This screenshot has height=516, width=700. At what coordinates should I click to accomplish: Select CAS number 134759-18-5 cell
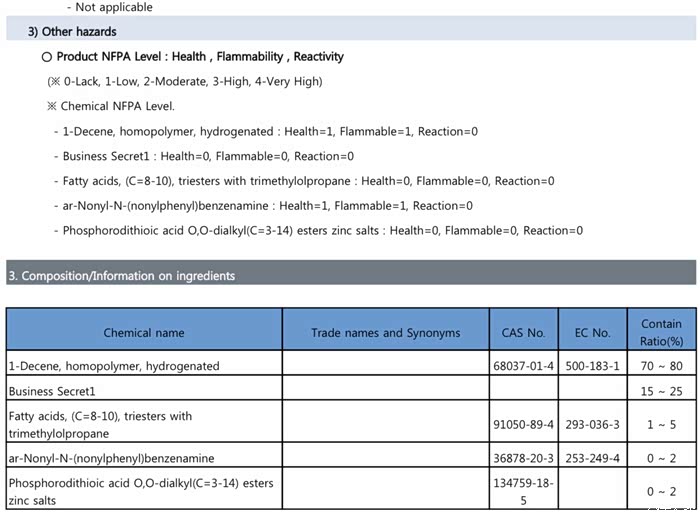(523, 491)
